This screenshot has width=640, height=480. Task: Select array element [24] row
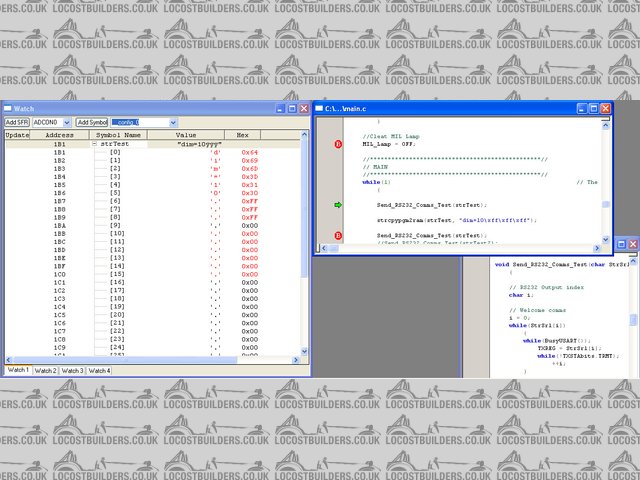pos(153,348)
